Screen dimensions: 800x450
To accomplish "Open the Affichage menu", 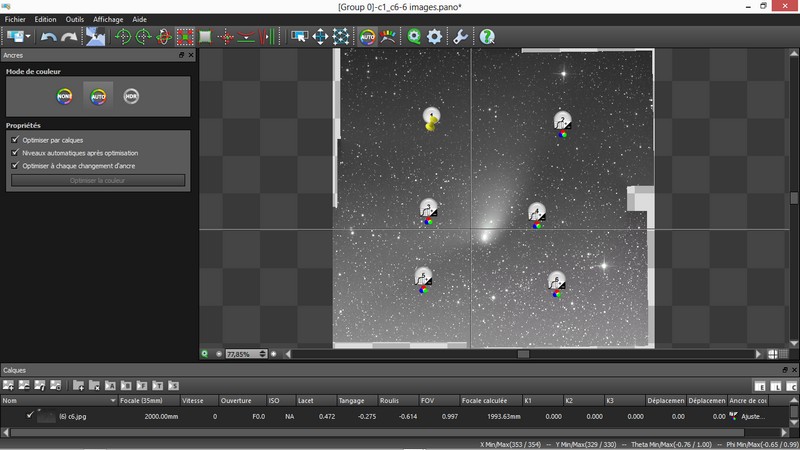I will coord(108,19).
